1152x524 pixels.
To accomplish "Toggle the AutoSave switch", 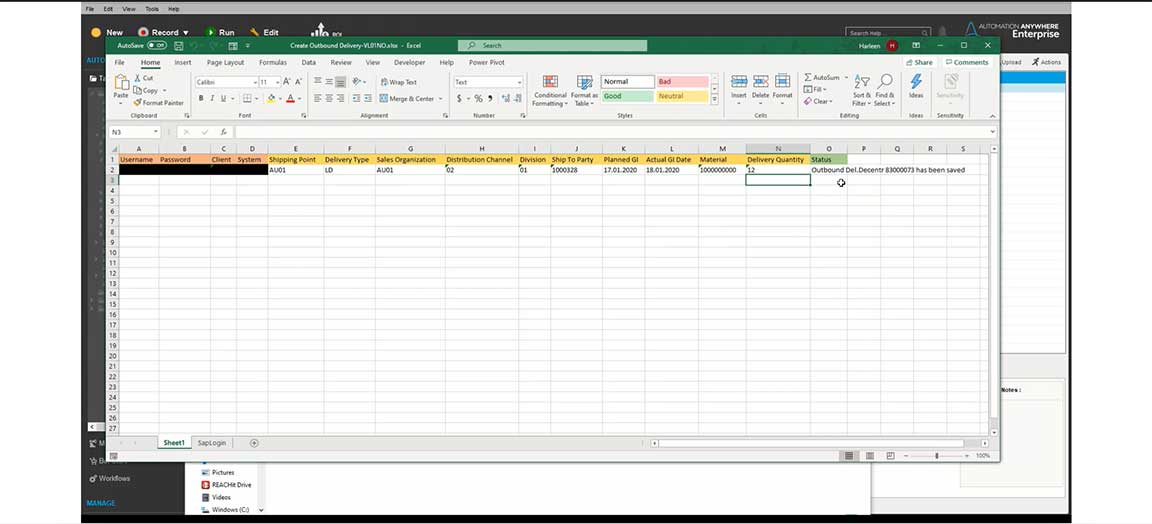I will coord(157,46).
